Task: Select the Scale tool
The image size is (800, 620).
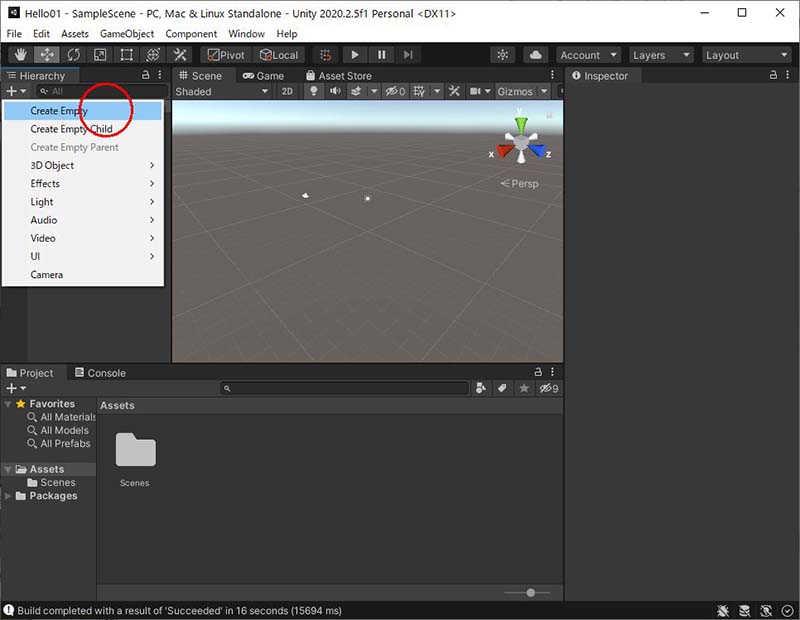Action: 100,55
